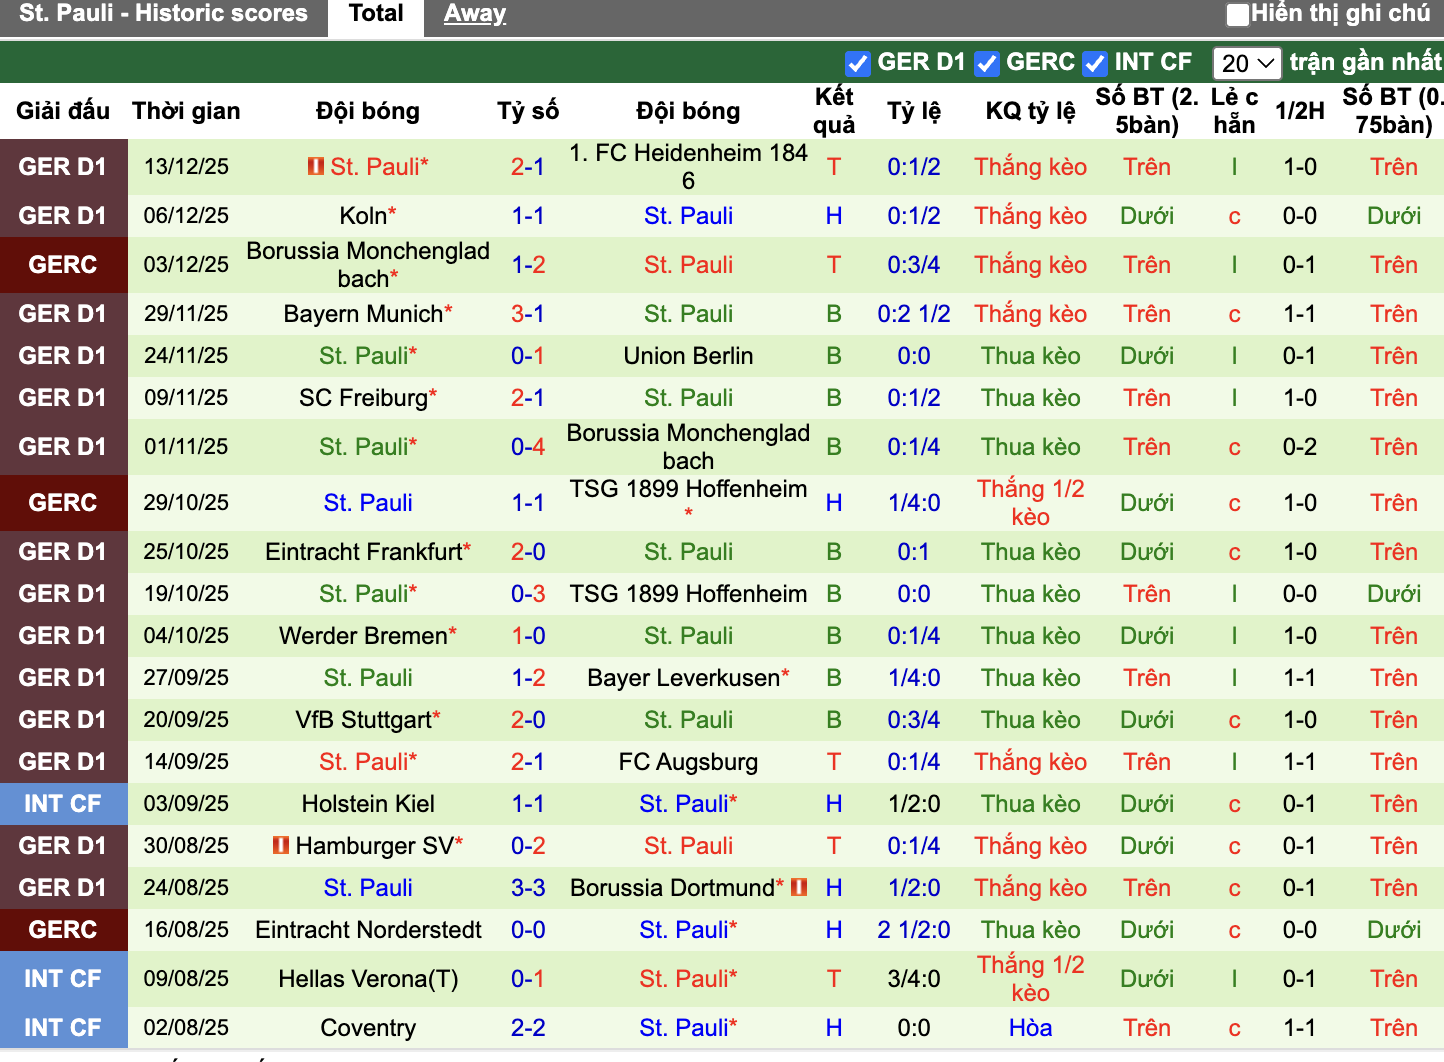Switch to the Total tab

click(x=376, y=14)
